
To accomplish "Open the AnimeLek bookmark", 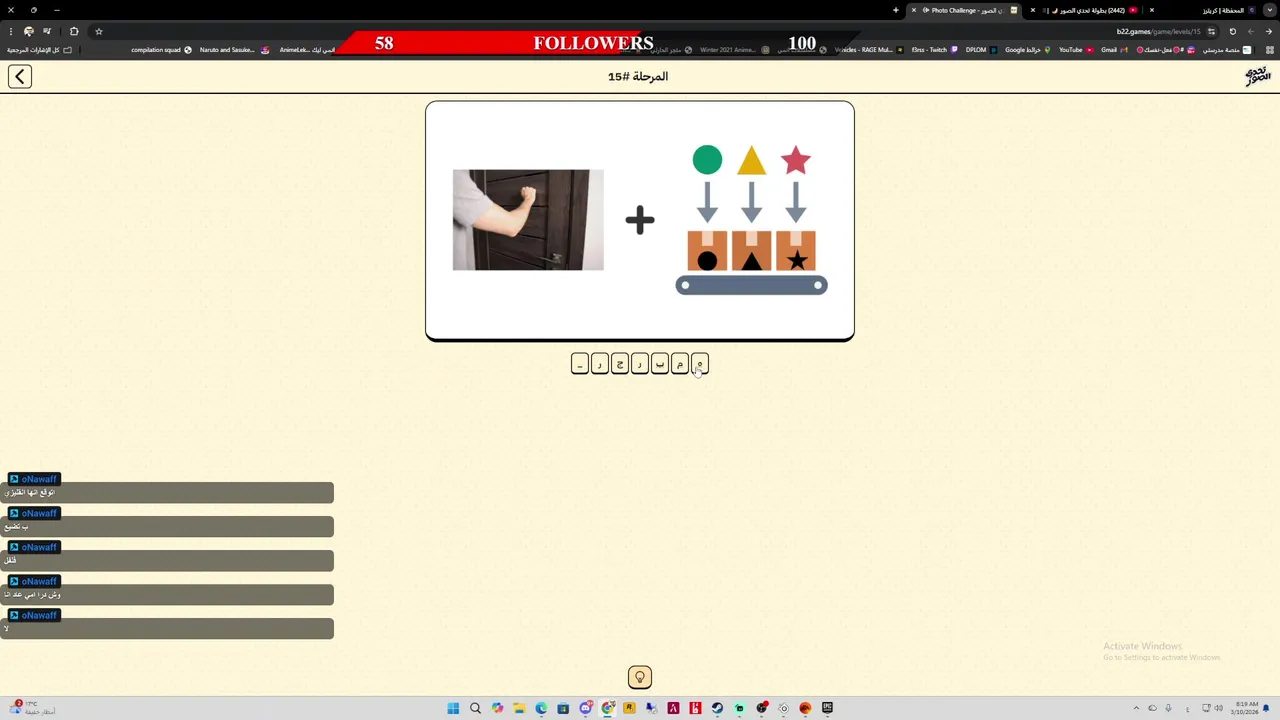I will coord(306,50).
